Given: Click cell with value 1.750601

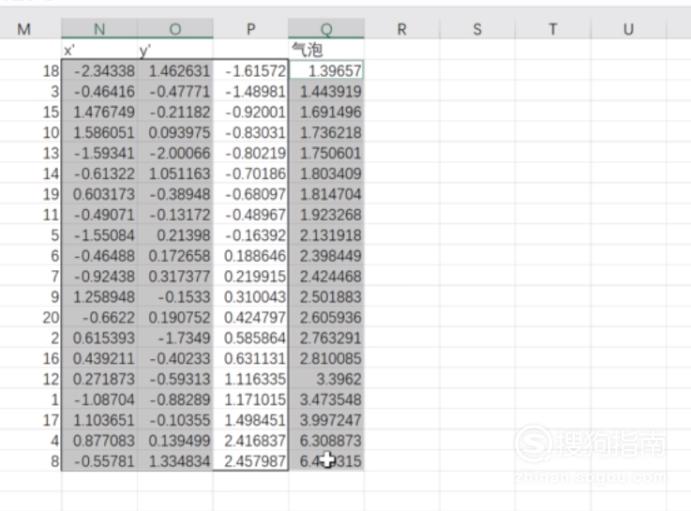Looking at the screenshot, I should pyautogui.click(x=327, y=153).
